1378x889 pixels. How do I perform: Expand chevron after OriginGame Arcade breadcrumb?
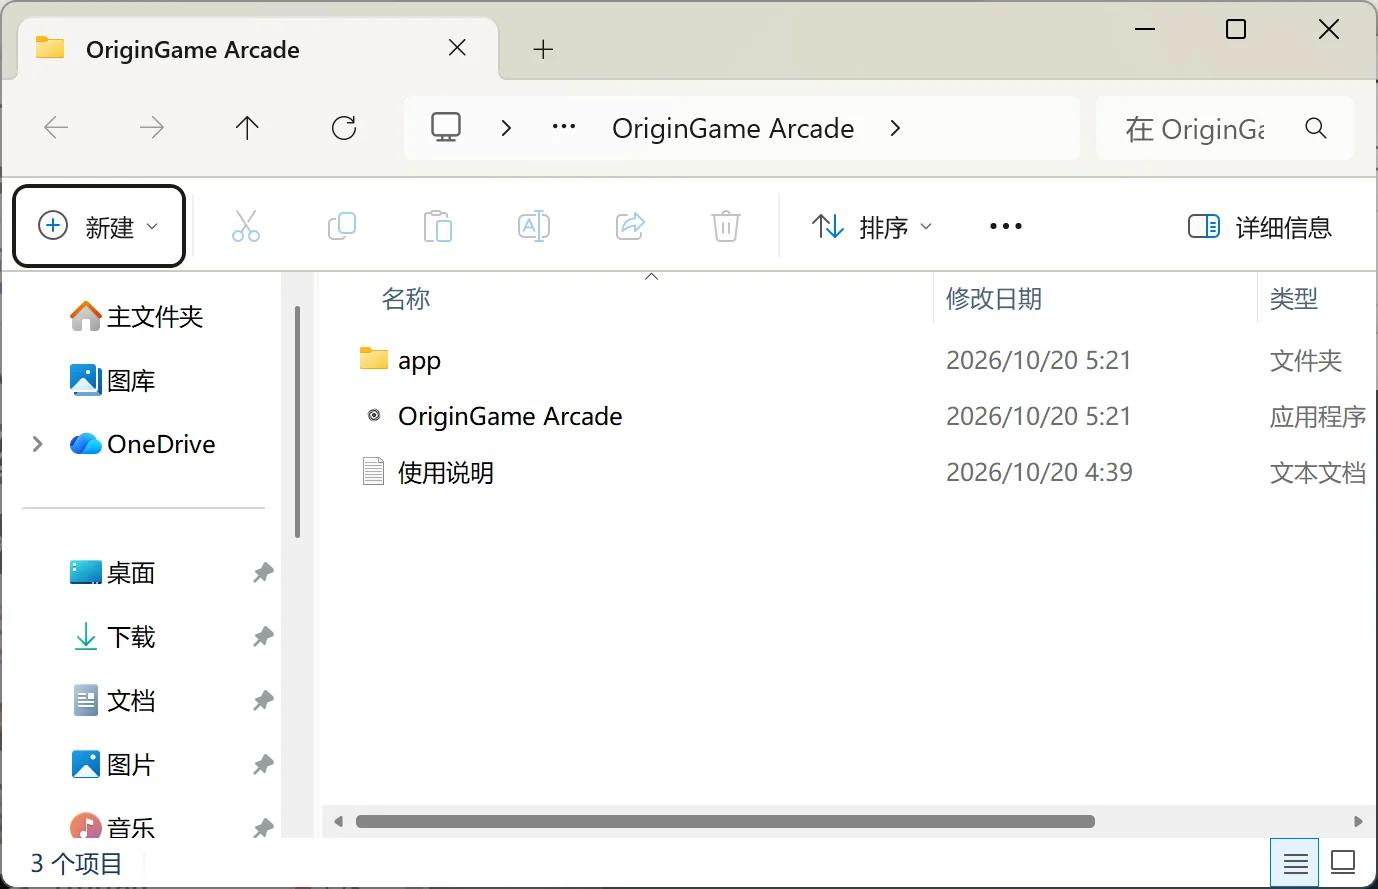point(895,128)
